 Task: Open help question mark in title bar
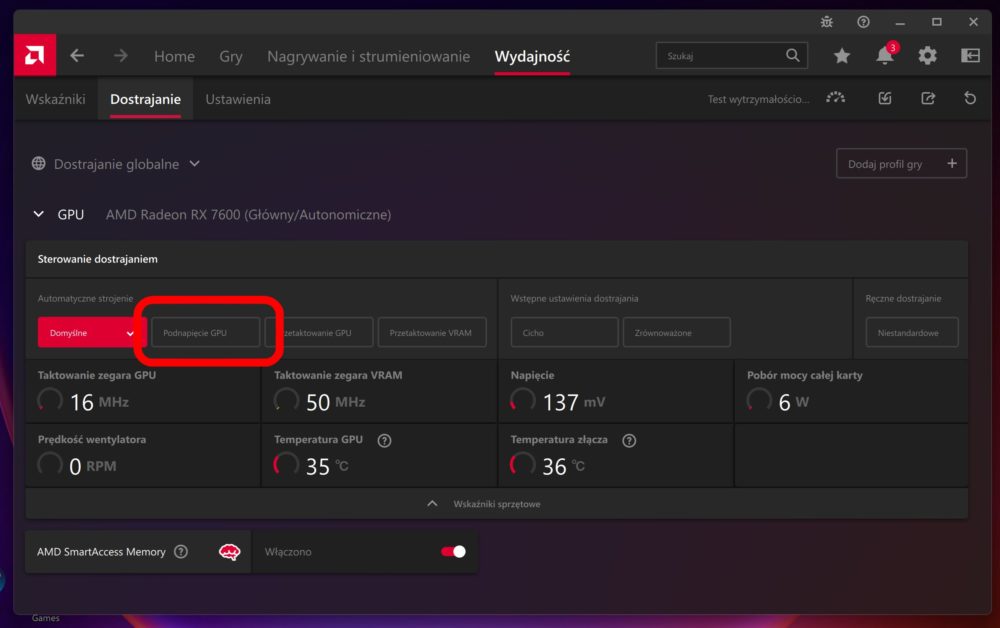[x=863, y=22]
